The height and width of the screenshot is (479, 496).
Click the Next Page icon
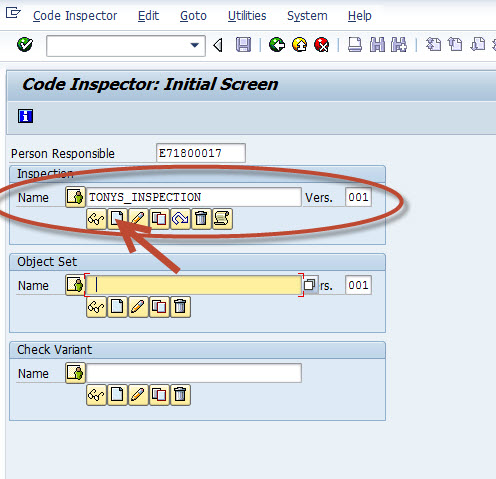477,45
